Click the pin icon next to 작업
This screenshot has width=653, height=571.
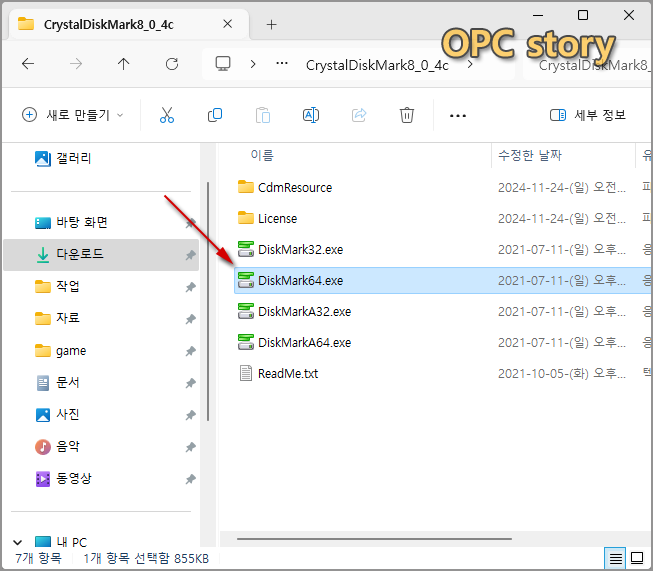190,287
